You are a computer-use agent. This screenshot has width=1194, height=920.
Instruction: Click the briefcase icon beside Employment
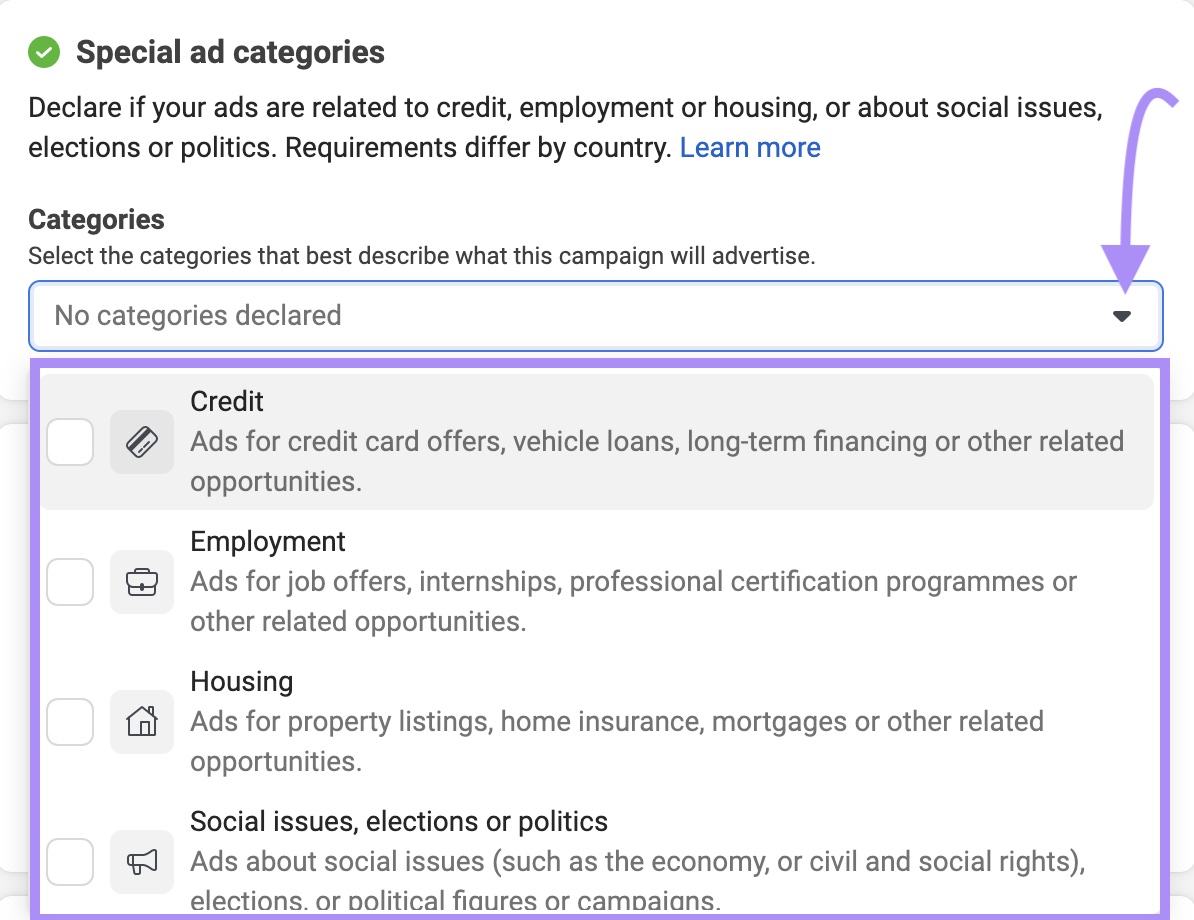click(141, 581)
